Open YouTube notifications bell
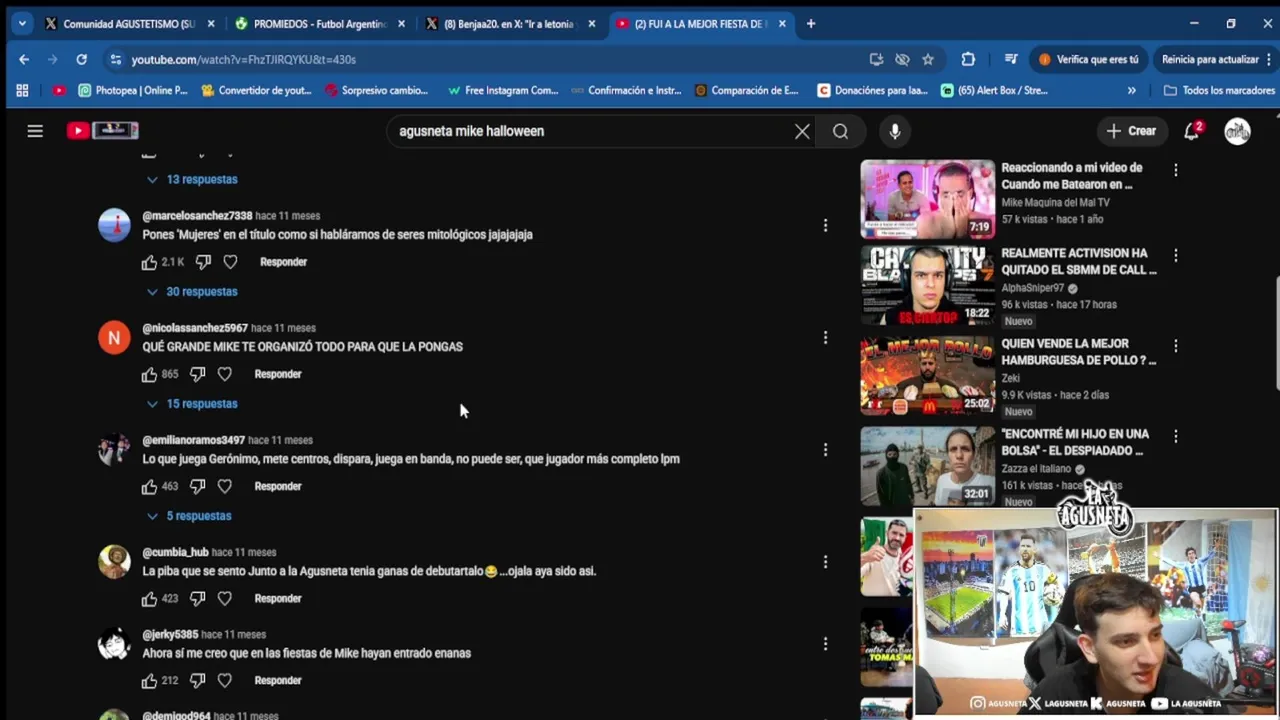 point(1192,131)
